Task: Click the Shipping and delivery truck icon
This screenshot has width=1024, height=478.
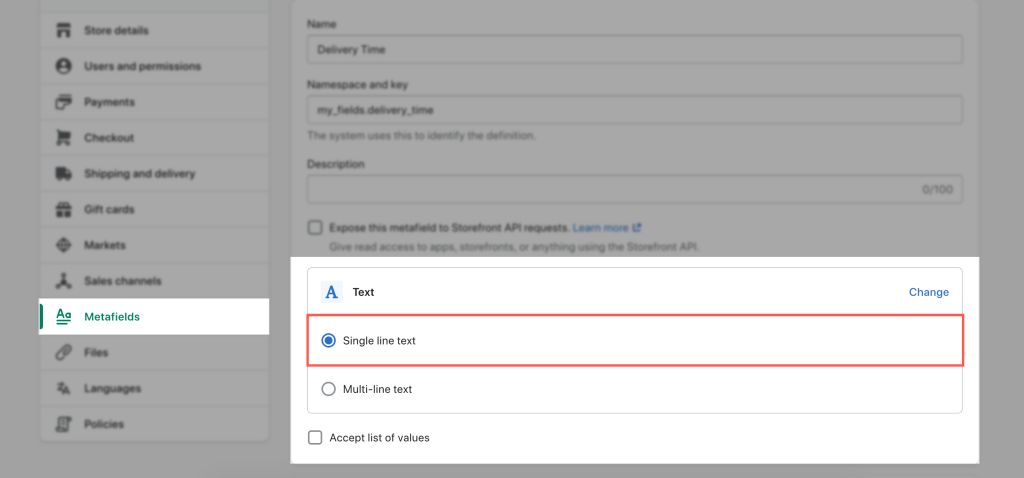Action: pos(63,174)
